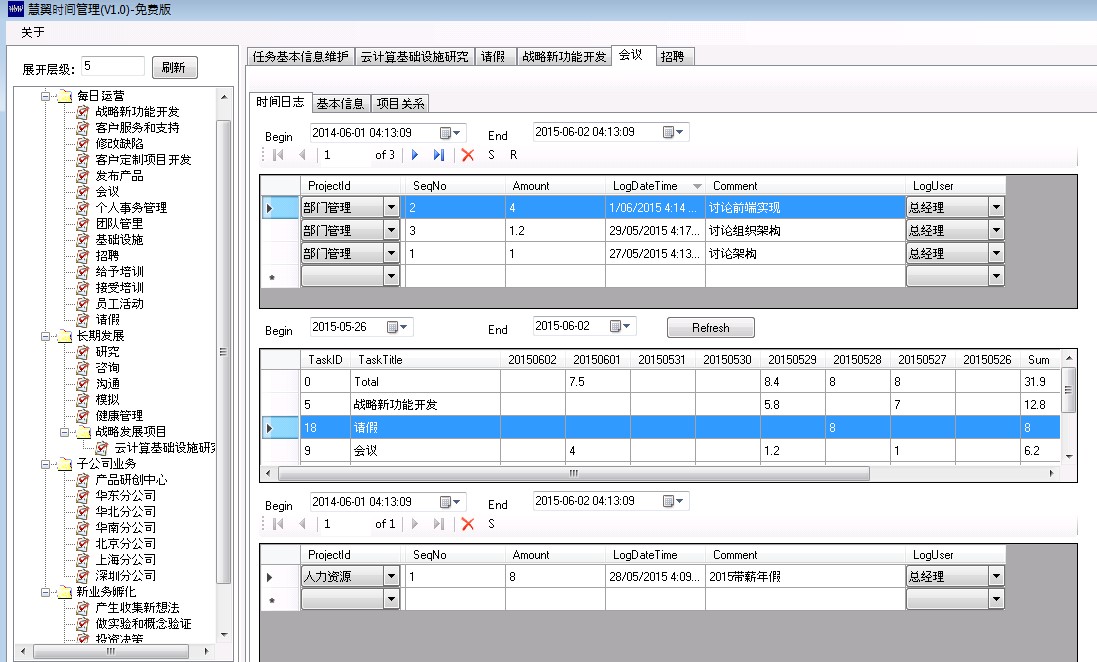Click the 每日运营 folder icon
This screenshot has height=662, width=1097.
(x=64, y=96)
